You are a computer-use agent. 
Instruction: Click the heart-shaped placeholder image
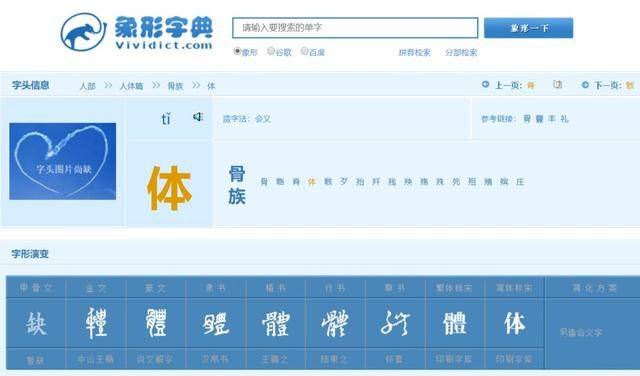click(62, 161)
